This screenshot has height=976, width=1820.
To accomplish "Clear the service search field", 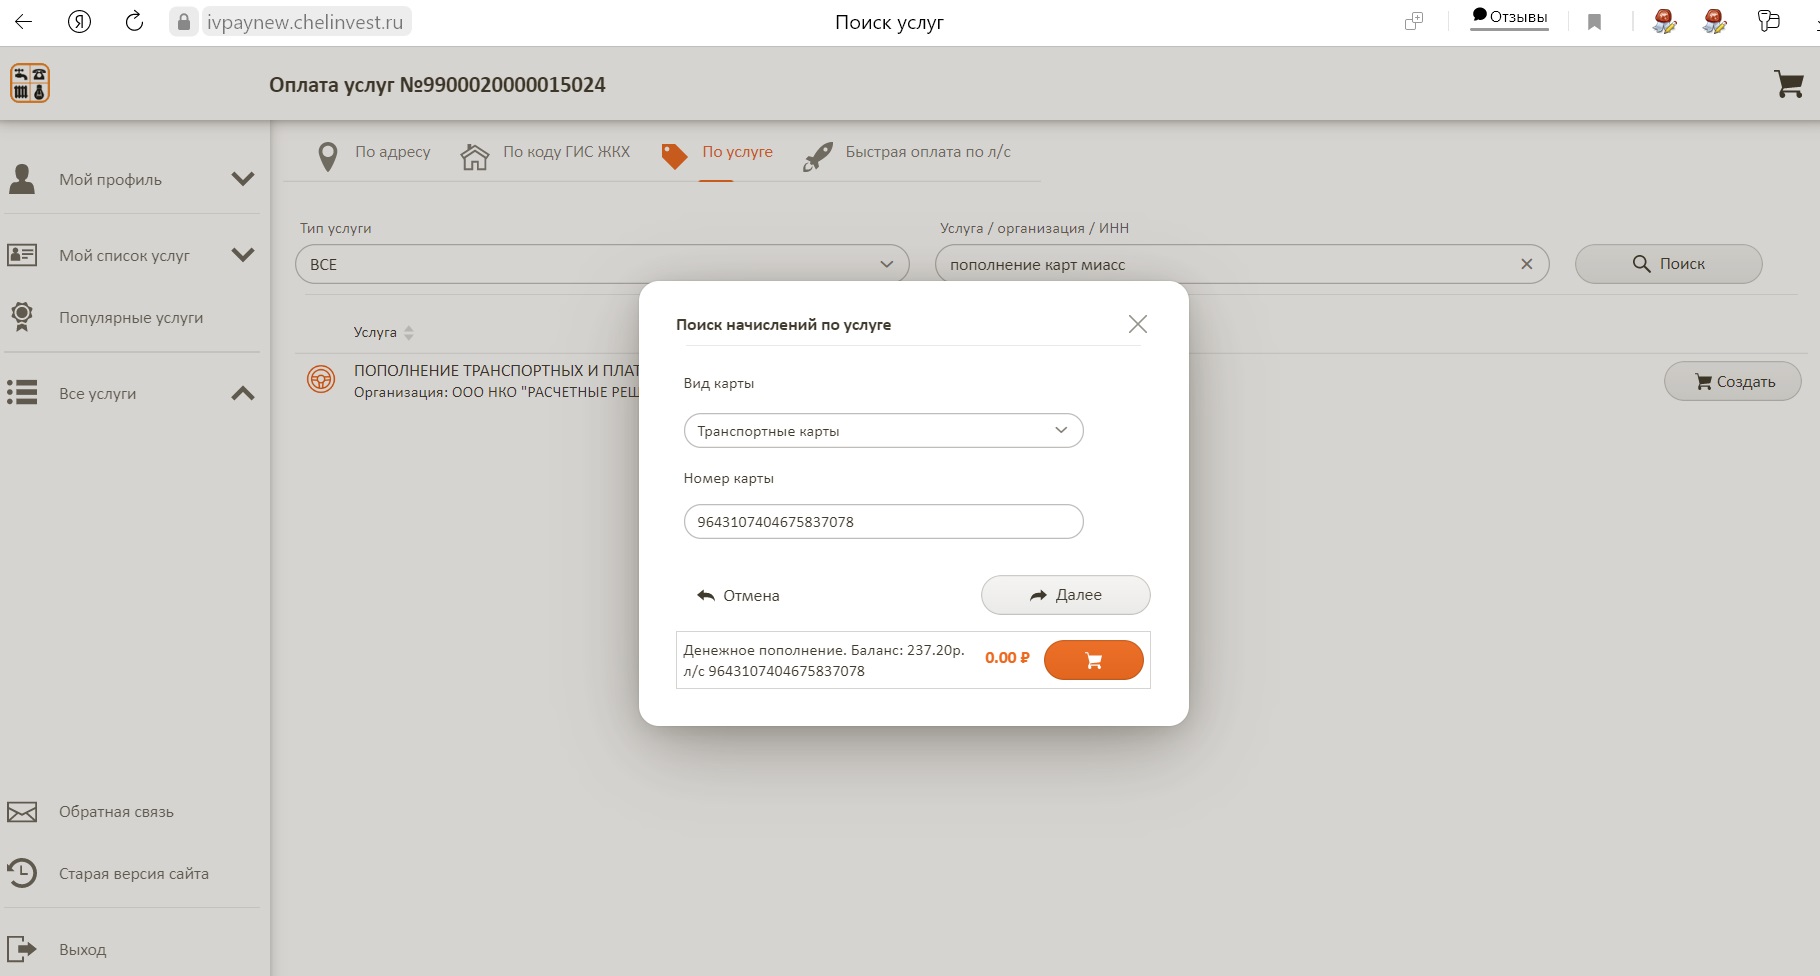I will tap(1527, 264).
